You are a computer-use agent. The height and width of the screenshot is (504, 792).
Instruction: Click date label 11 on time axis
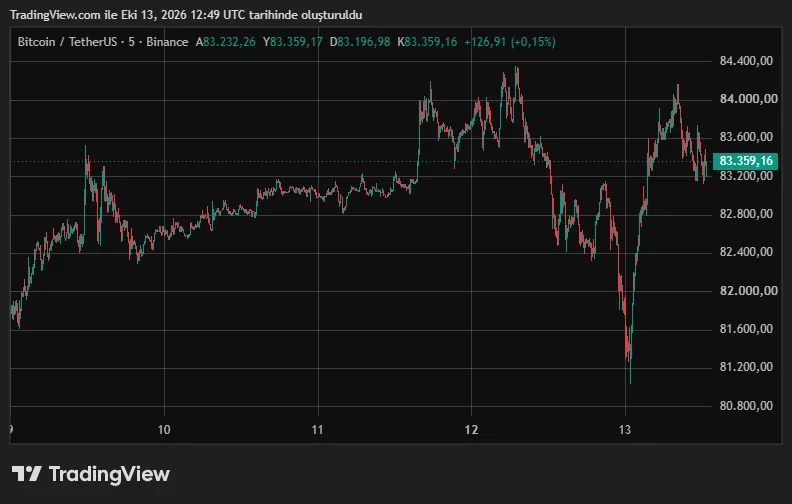(317, 430)
